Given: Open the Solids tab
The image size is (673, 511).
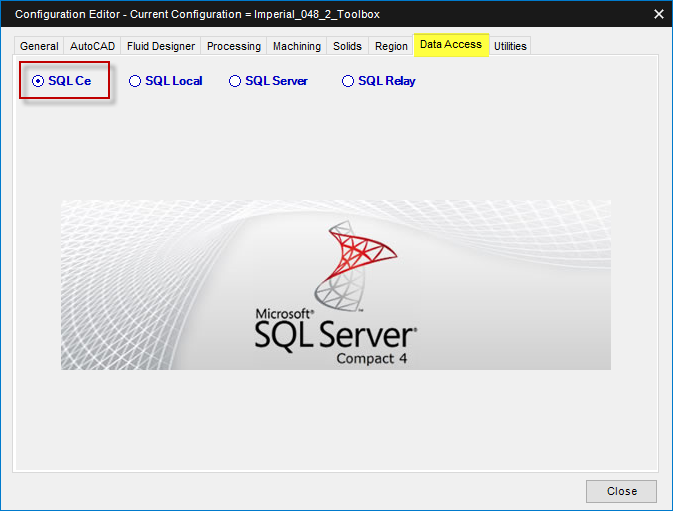Looking at the screenshot, I should 347,46.
